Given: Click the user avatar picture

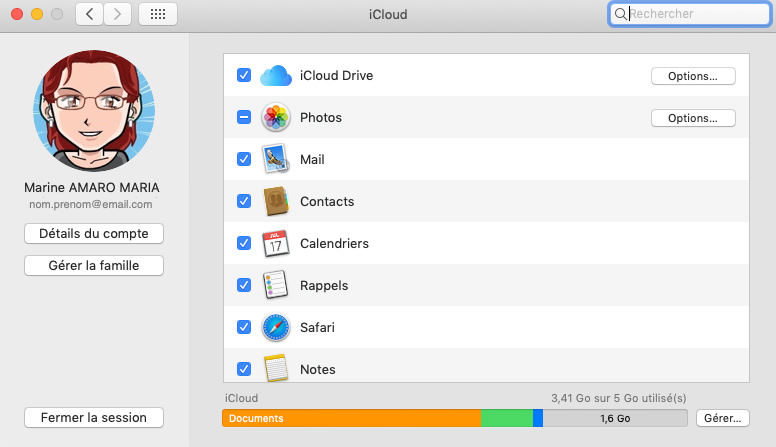Looking at the screenshot, I should 94,111.
